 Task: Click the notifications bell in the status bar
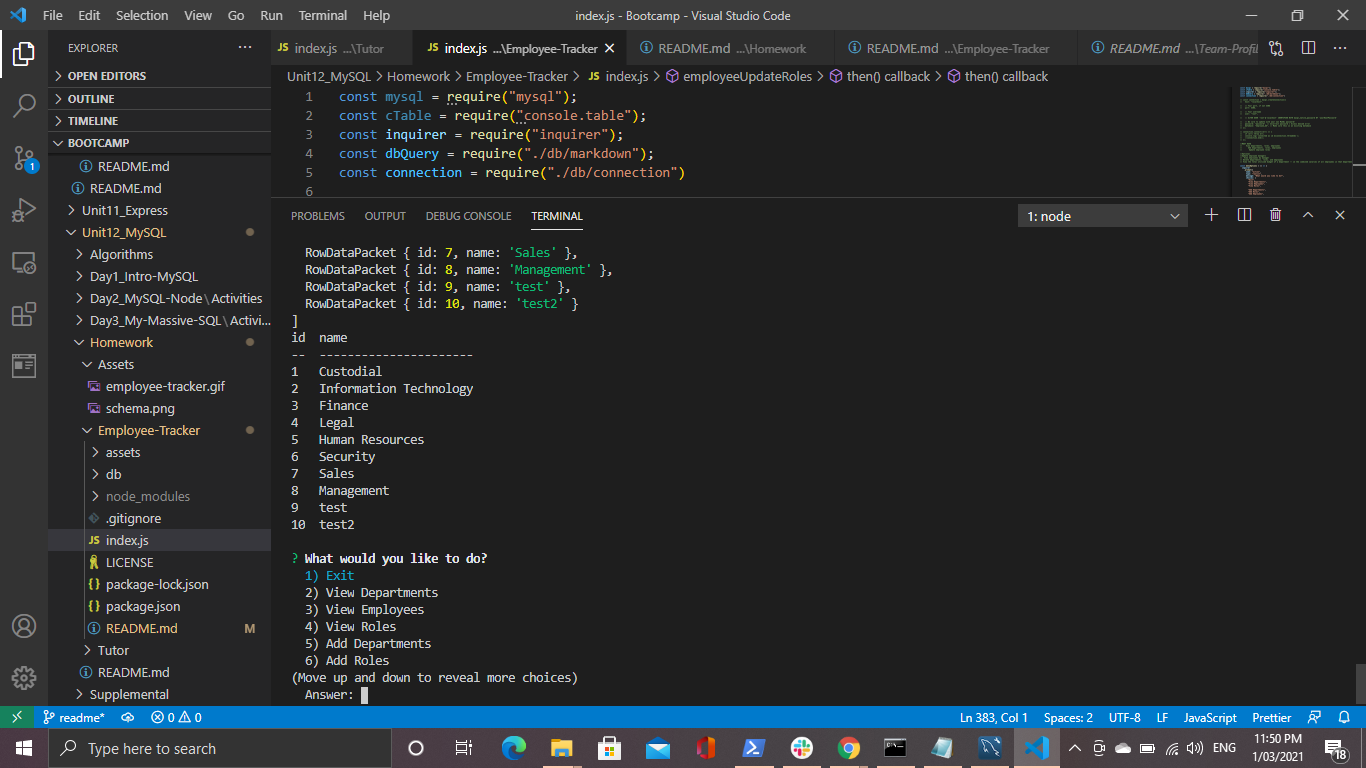[1345, 717]
